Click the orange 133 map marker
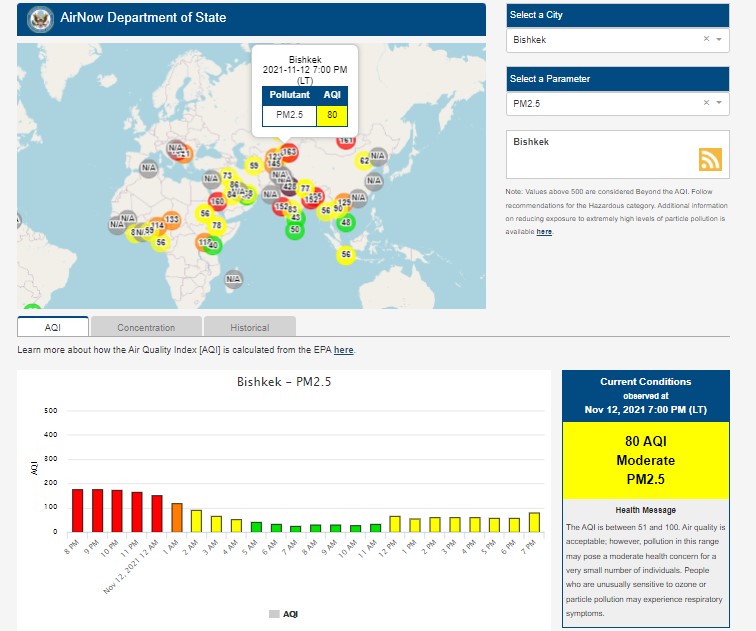The height and width of the screenshot is (631, 756). click(x=172, y=218)
